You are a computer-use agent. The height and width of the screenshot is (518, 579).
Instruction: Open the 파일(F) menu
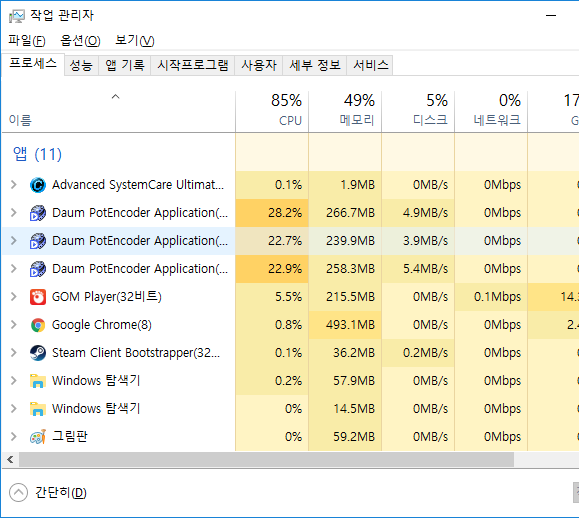pyautogui.click(x=27, y=40)
